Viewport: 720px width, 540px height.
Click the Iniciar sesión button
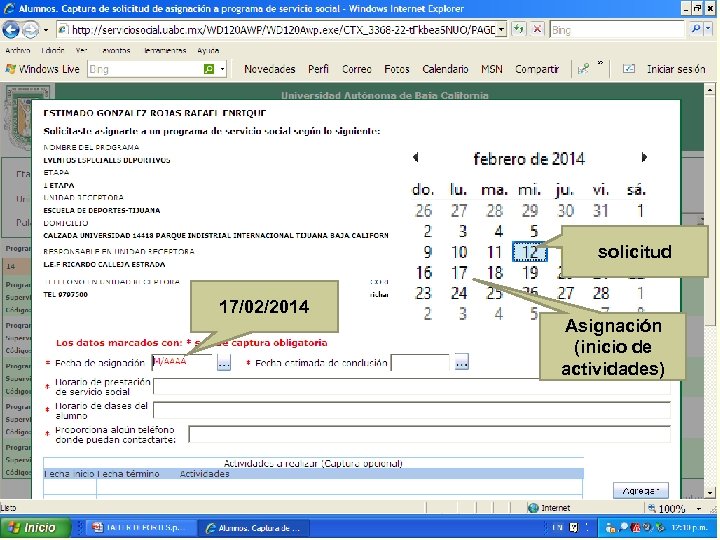point(676,69)
